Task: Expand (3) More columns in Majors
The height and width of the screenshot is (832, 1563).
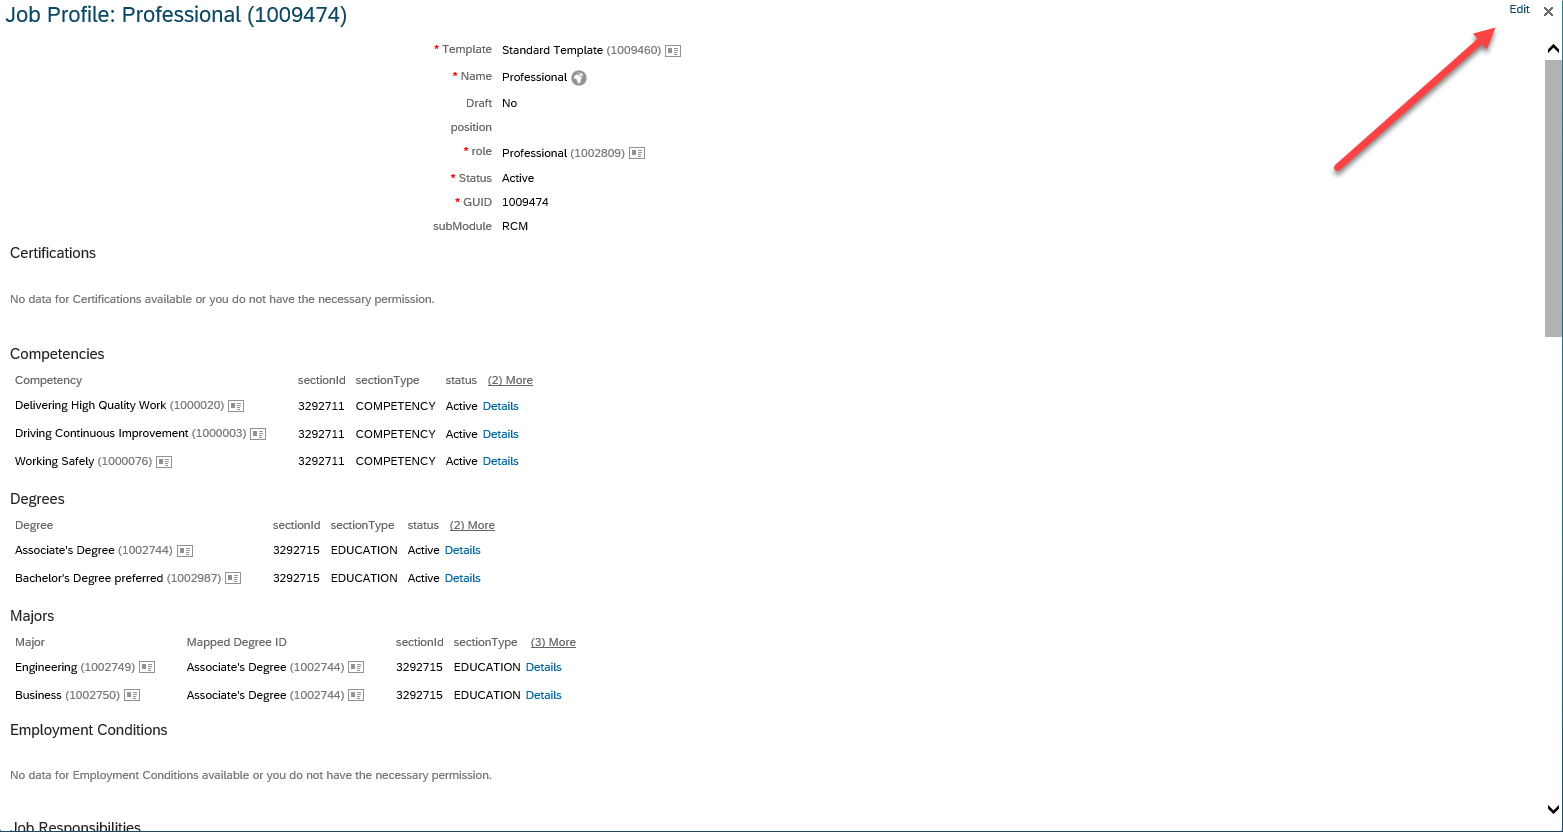Action: [x=553, y=642]
